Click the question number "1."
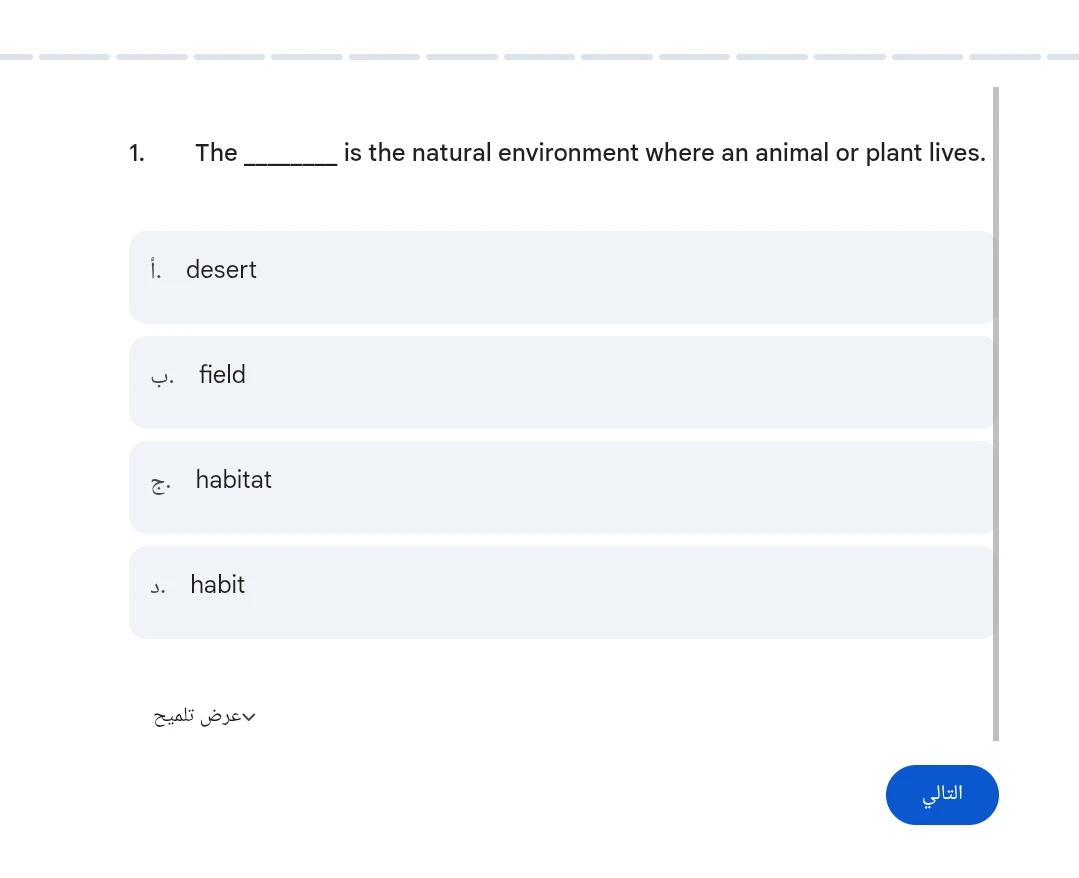 pyautogui.click(x=136, y=152)
